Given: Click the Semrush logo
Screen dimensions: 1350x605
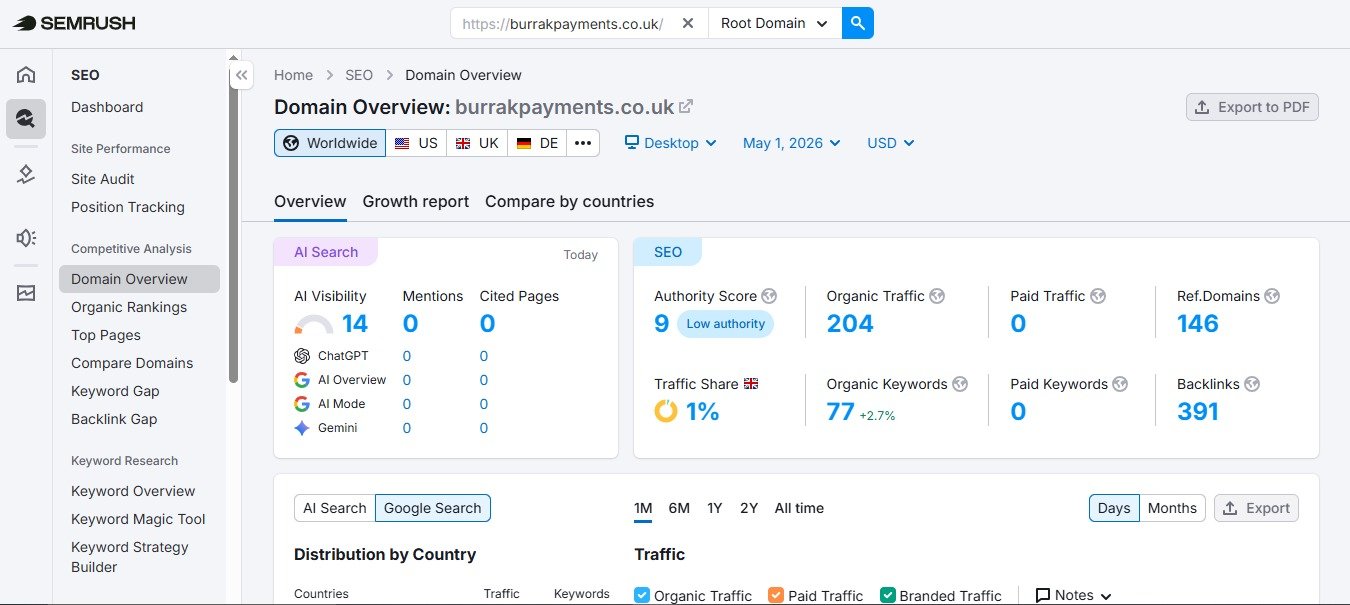Looking at the screenshot, I should pyautogui.click(x=73, y=23).
